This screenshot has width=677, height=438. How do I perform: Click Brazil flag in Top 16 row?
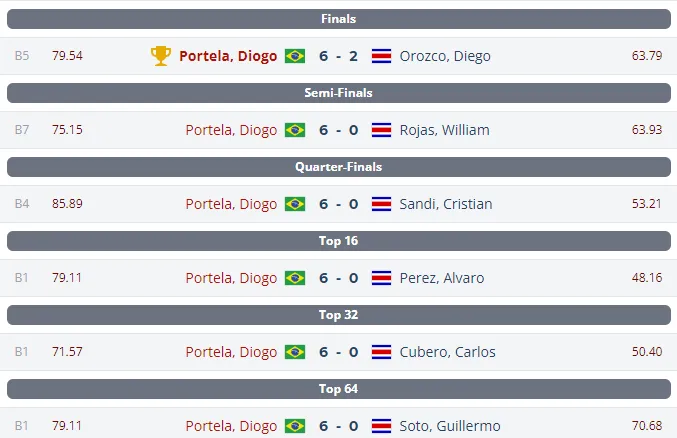(x=295, y=278)
